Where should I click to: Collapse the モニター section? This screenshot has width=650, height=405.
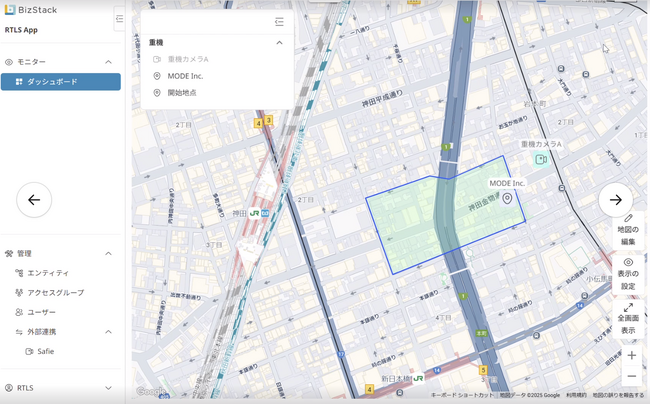[108, 62]
